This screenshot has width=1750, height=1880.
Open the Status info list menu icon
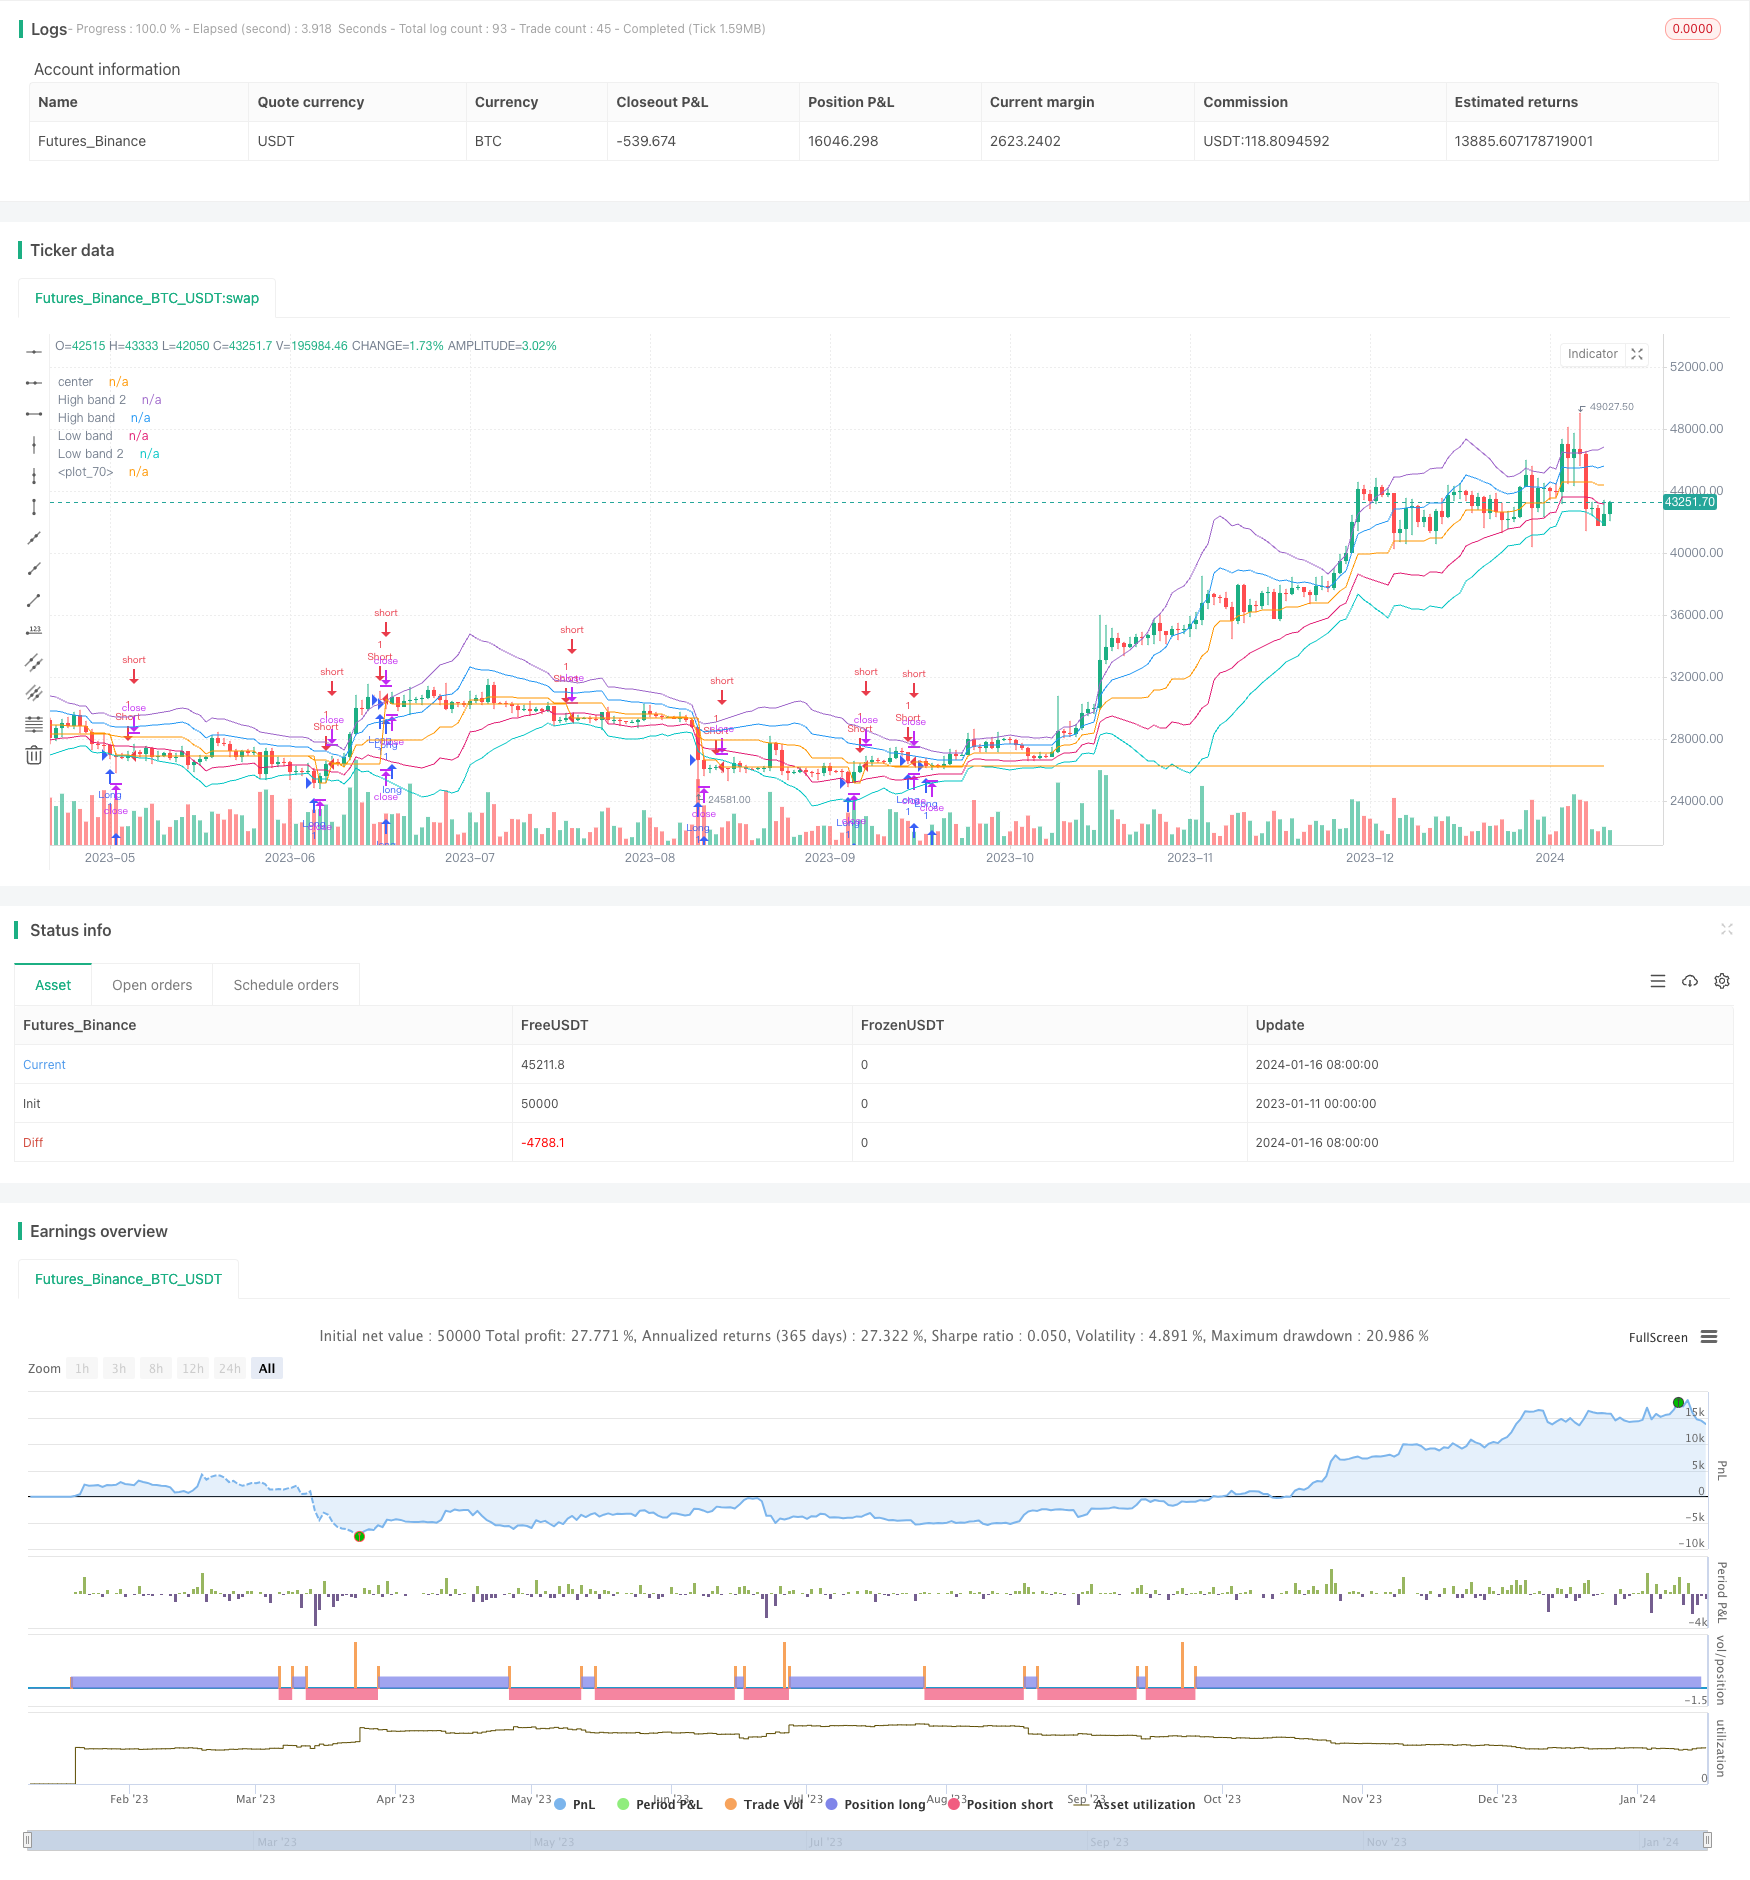coord(1658,981)
